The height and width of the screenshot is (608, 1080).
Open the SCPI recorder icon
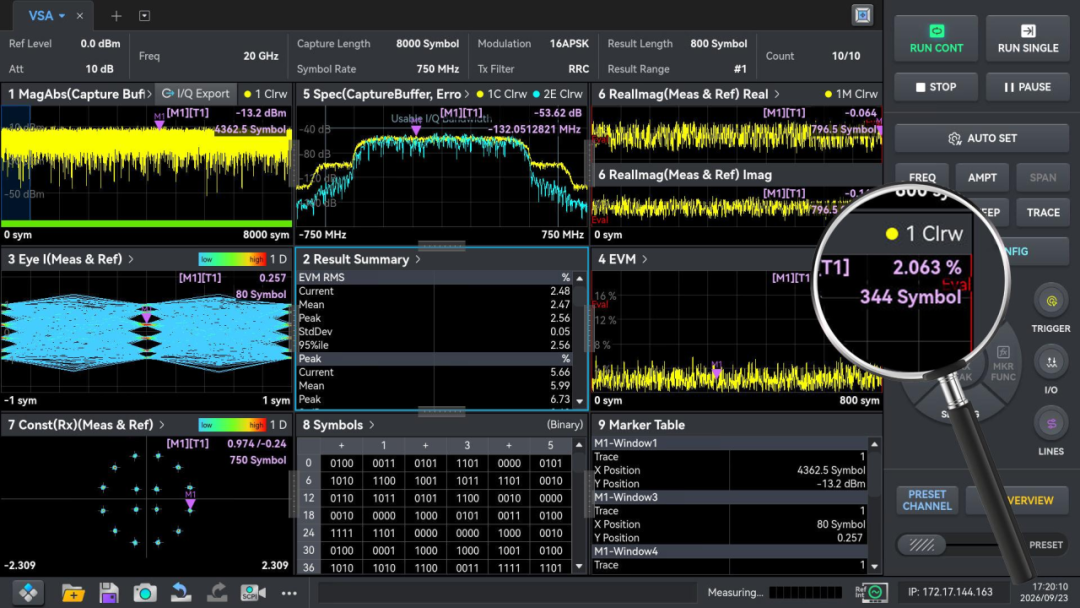(x=253, y=593)
